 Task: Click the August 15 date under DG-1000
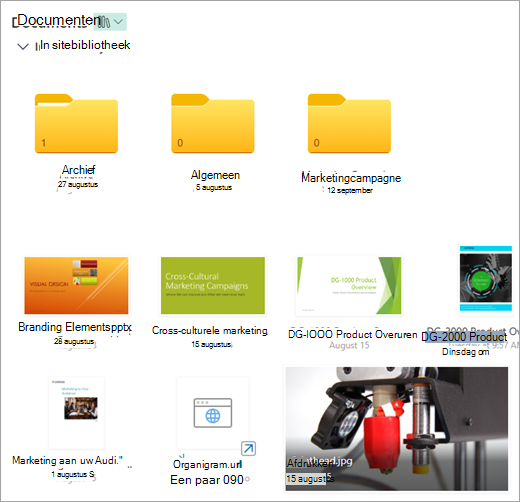pos(349,345)
